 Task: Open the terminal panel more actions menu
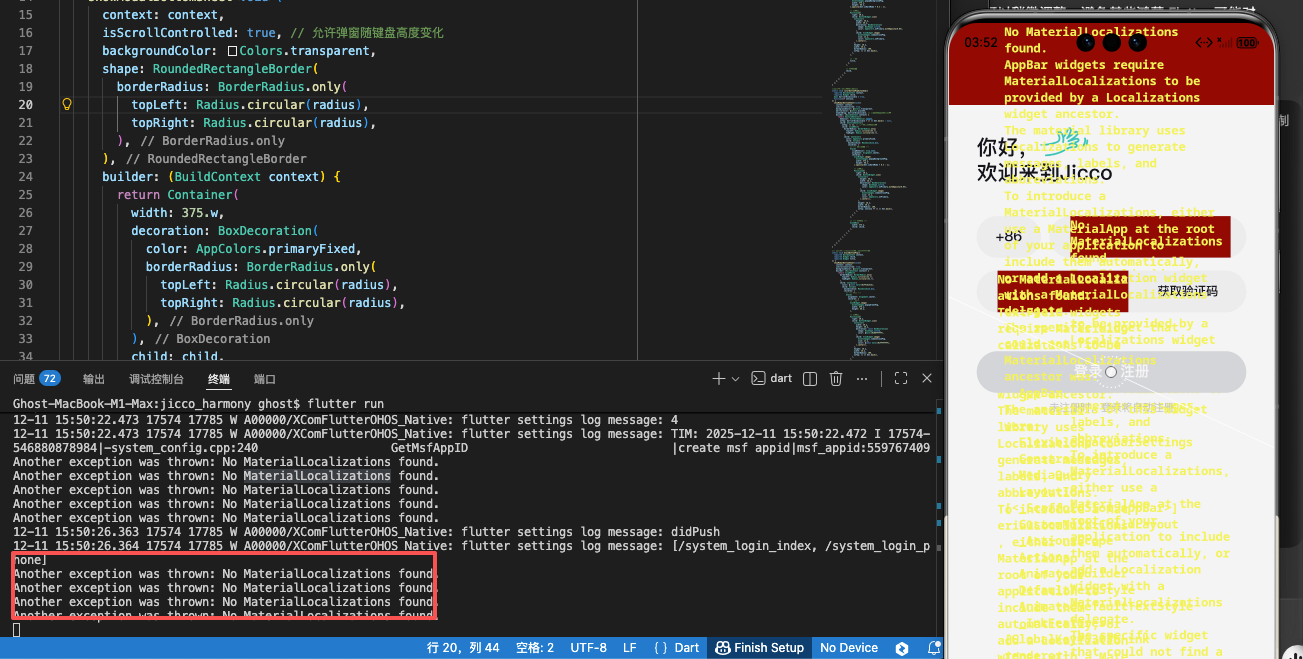861,379
